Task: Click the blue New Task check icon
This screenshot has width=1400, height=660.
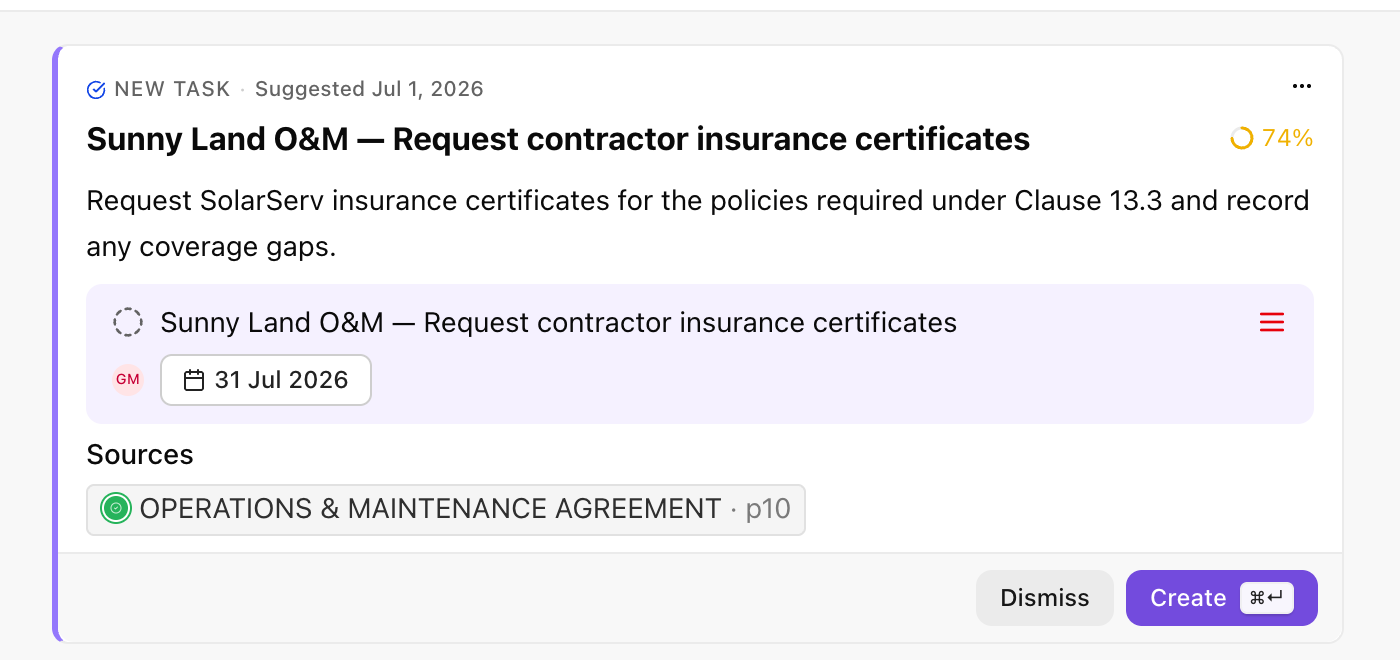Action: point(97,90)
